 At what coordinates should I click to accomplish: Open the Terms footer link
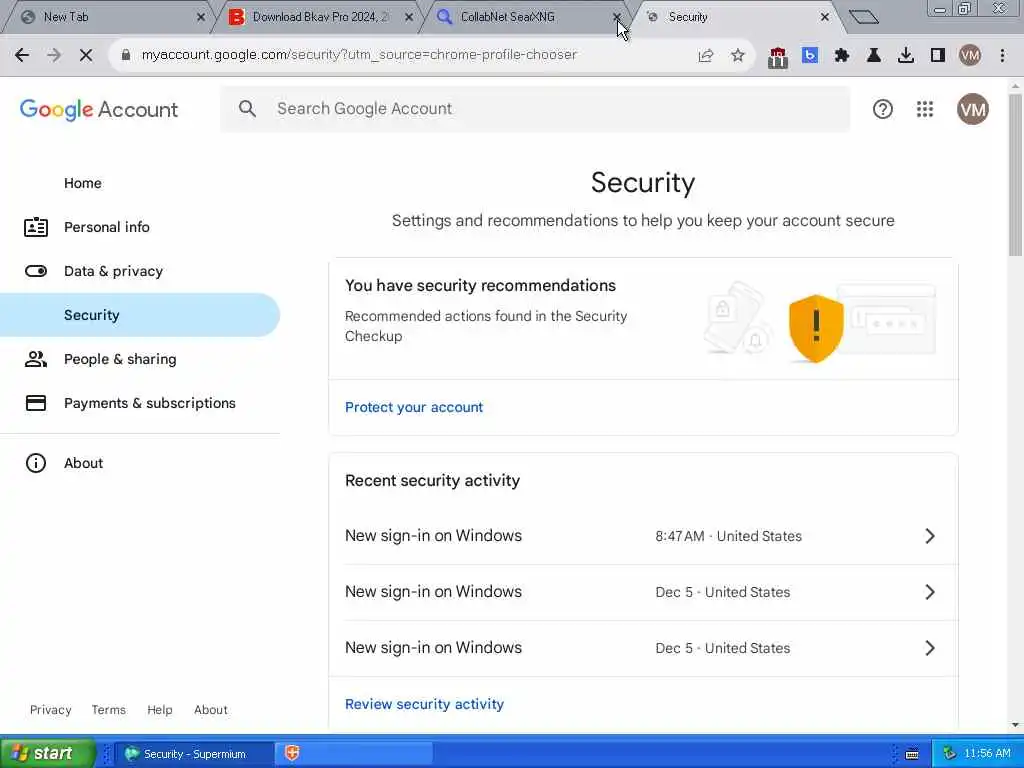(108, 710)
